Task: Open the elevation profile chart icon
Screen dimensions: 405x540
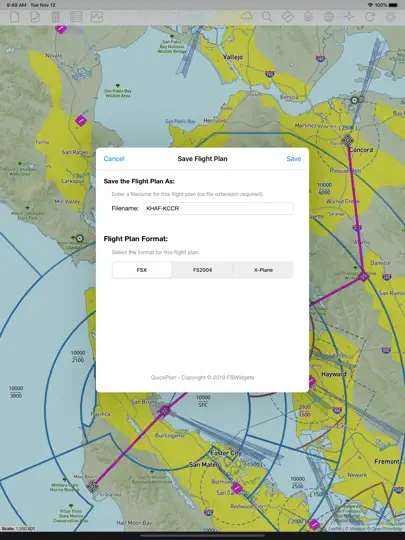Action: click(x=97, y=17)
